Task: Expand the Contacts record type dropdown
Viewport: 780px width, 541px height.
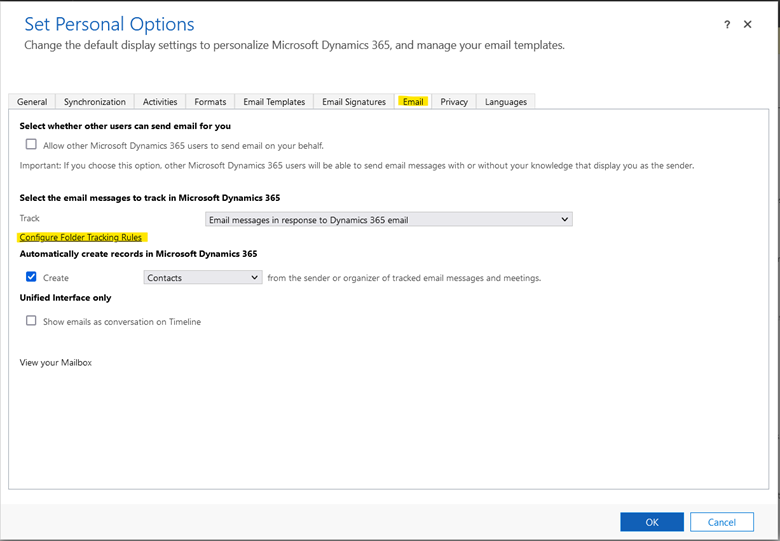Action: point(203,277)
